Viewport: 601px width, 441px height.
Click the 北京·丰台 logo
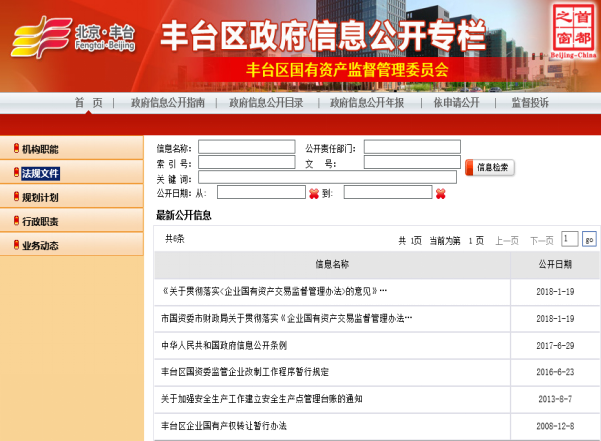(70, 39)
